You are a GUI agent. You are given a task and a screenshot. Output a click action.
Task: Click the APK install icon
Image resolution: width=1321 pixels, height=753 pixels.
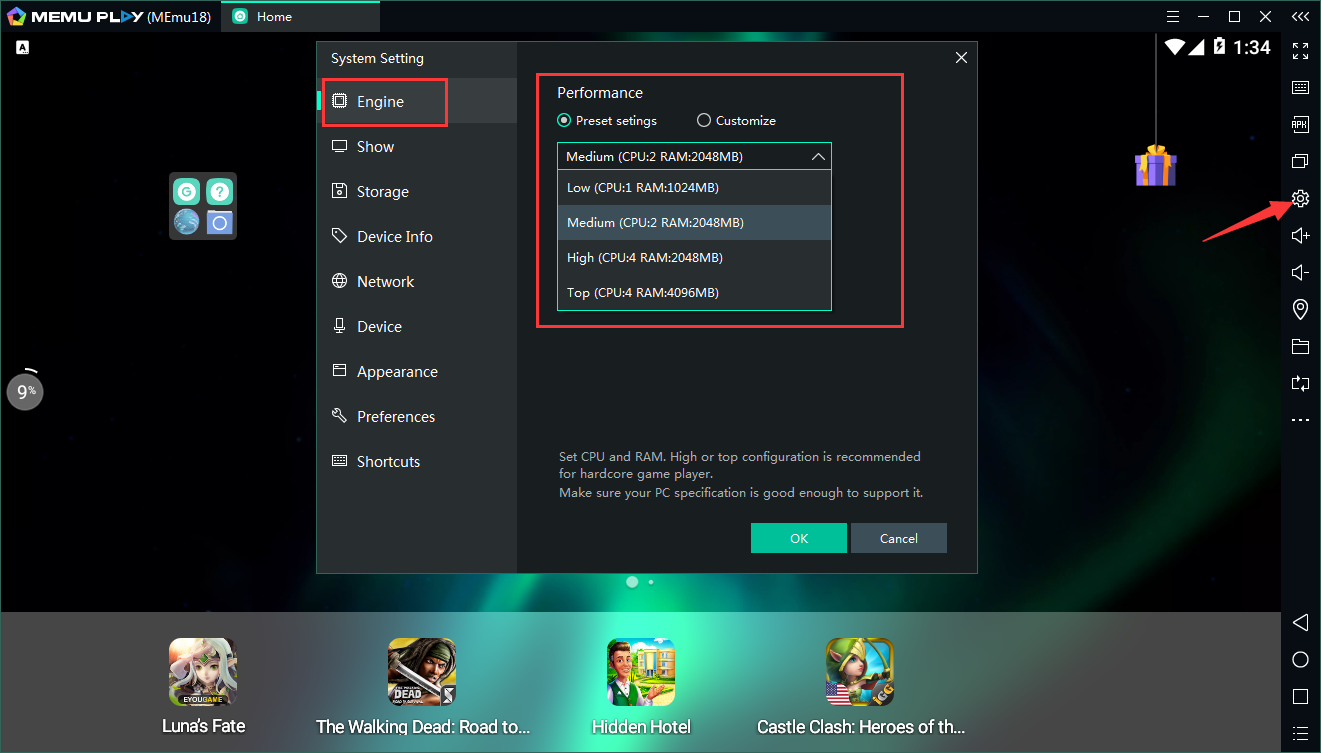coord(1300,125)
